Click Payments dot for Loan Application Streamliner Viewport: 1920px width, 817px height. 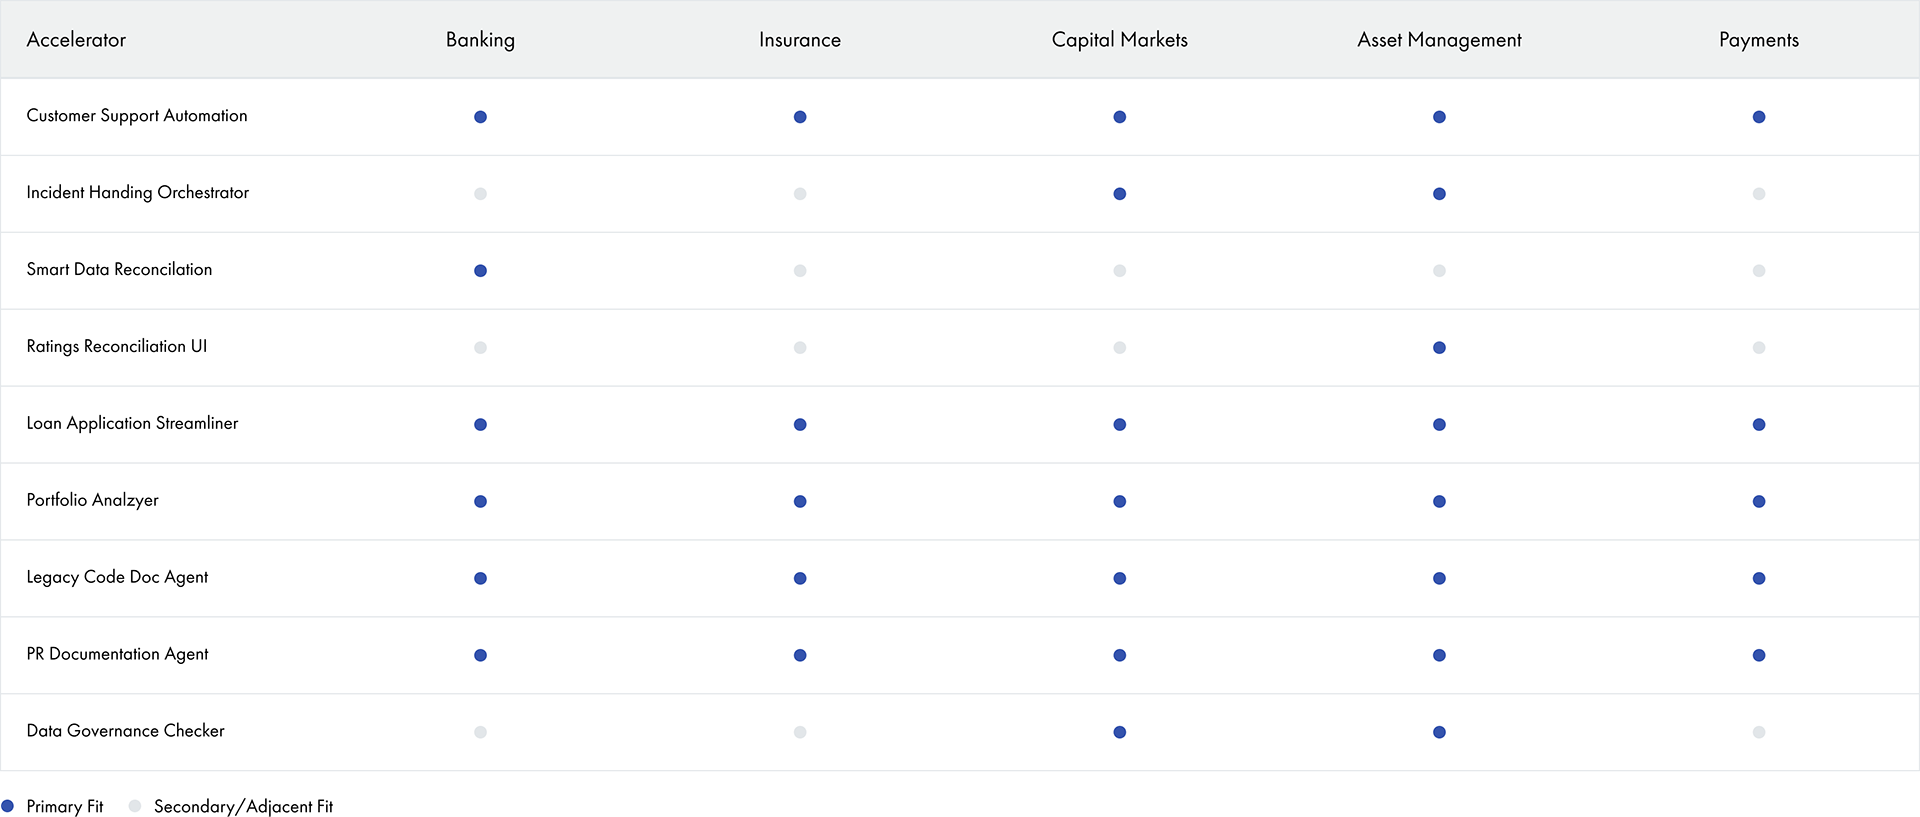point(1758,425)
